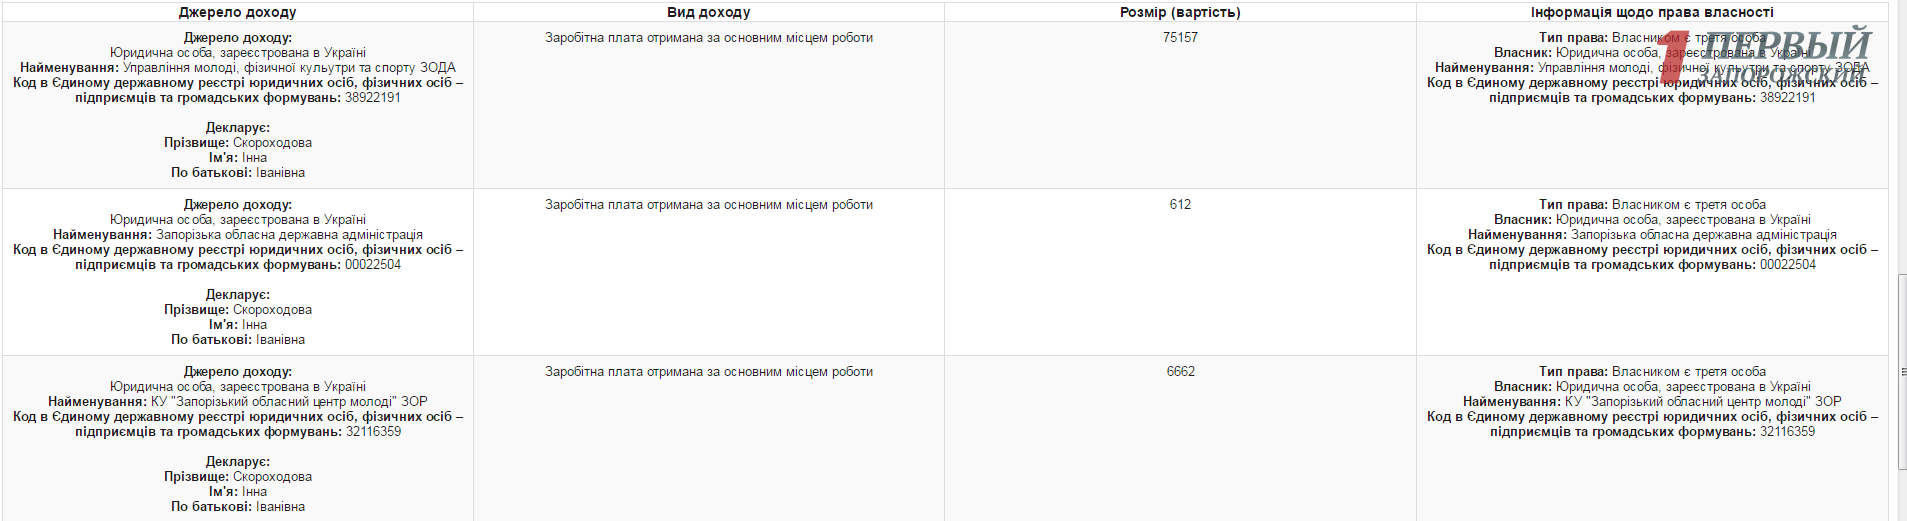Click registry code 32116359 in ownership column
Screen dimensions: 1907x521
1787,432
